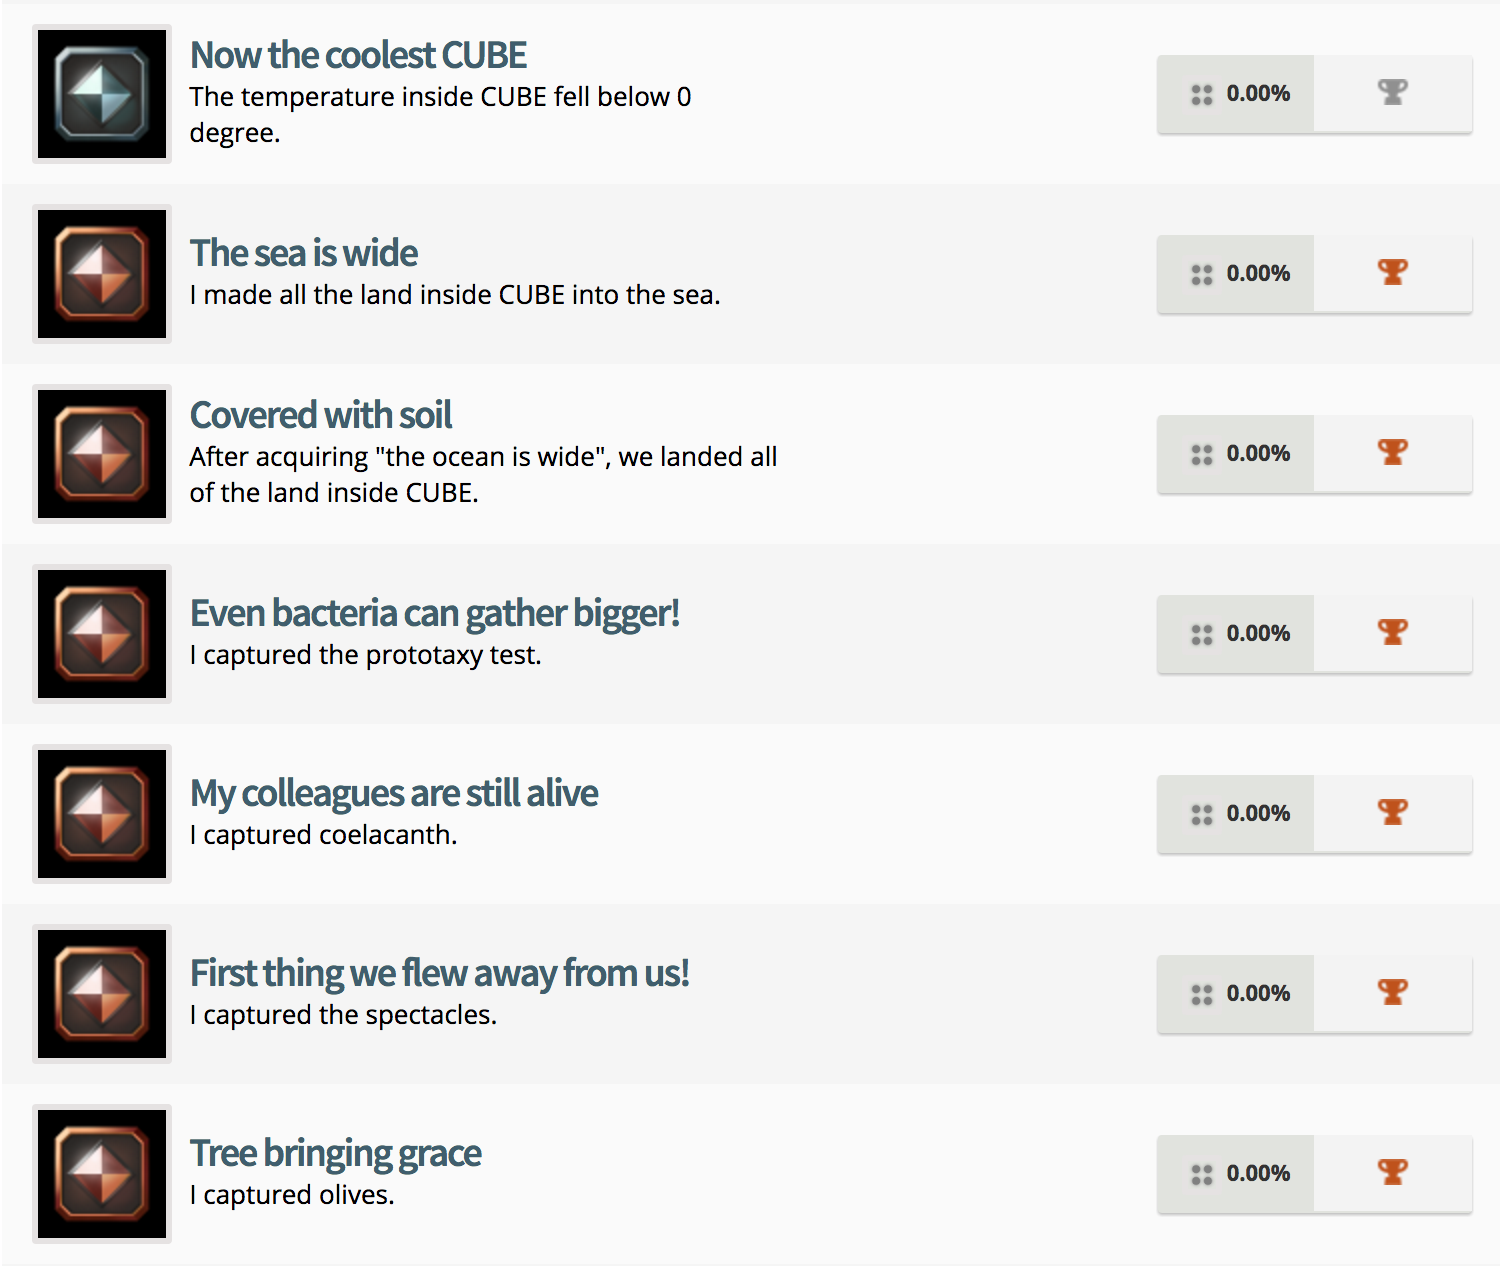Open The sea is wide achievement link
Viewport: 1500px width, 1266px height.
(x=303, y=254)
